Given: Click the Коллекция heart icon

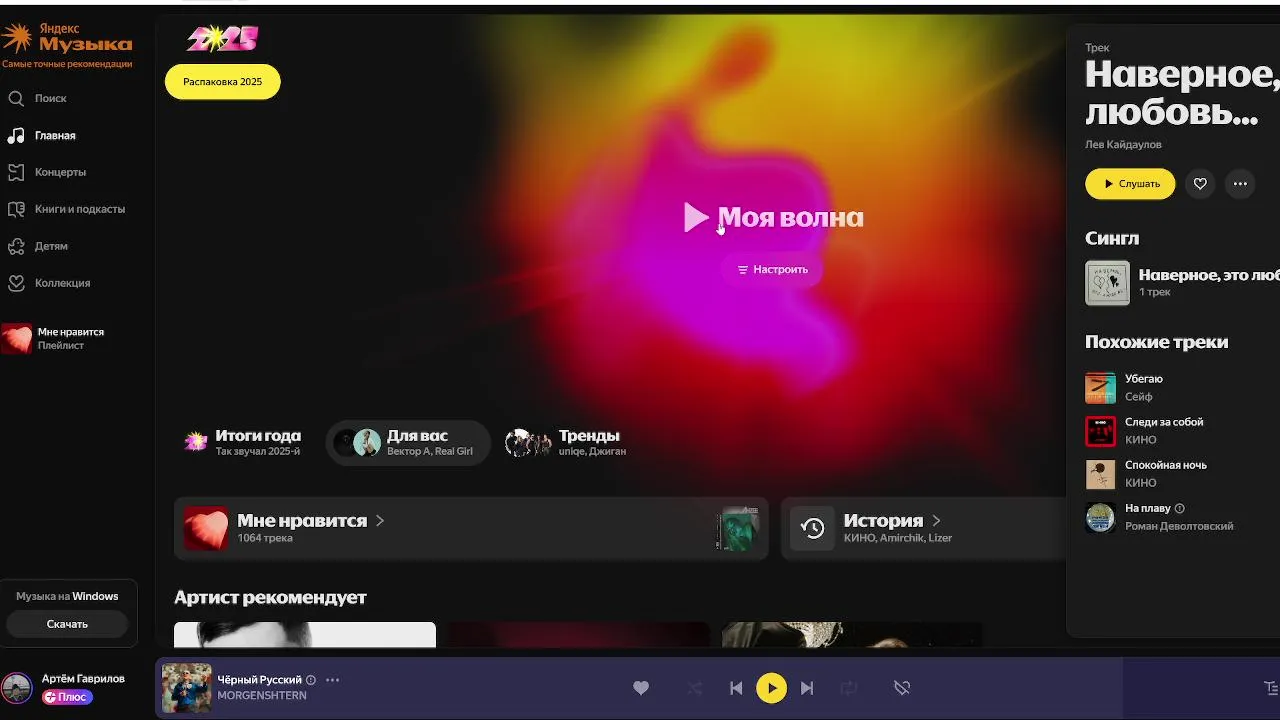Looking at the screenshot, I should click(x=16, y=283).
